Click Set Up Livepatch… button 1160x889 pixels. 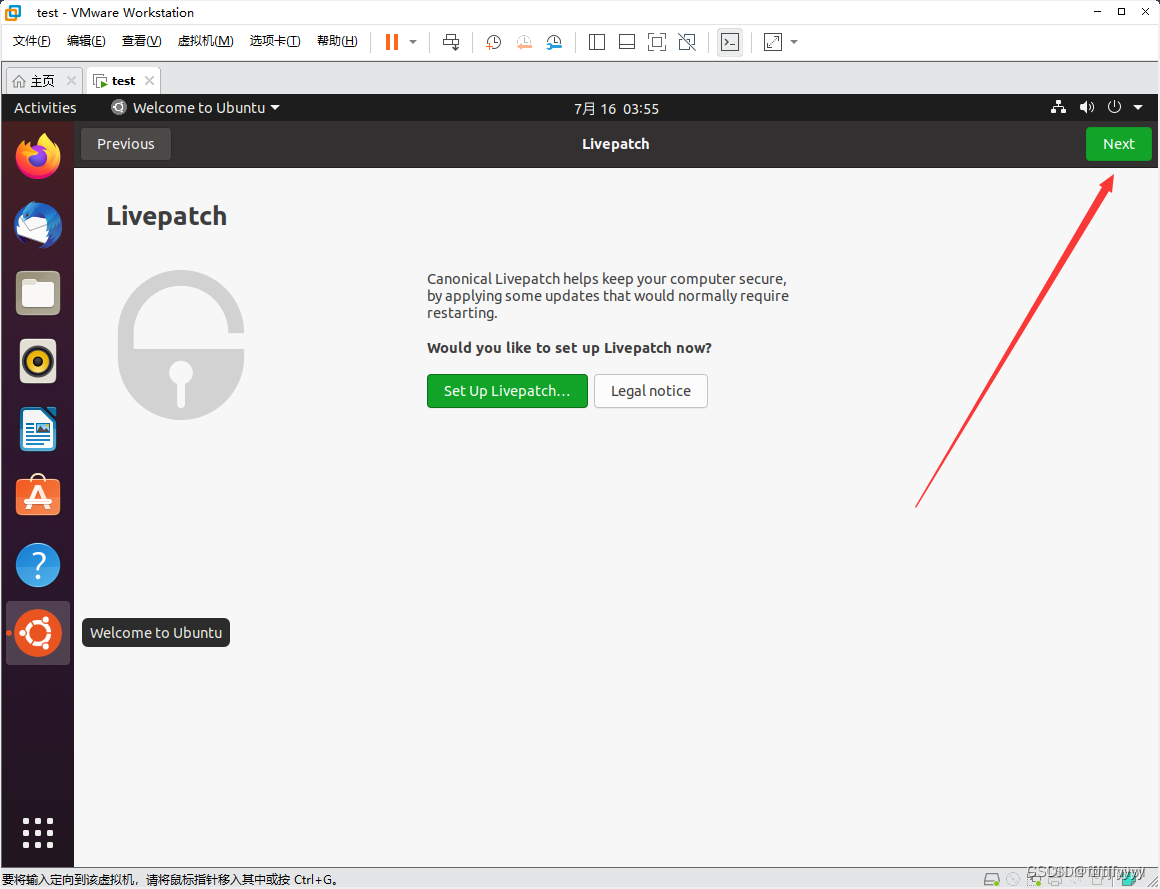pyautogui.click(x=508, y=391)
